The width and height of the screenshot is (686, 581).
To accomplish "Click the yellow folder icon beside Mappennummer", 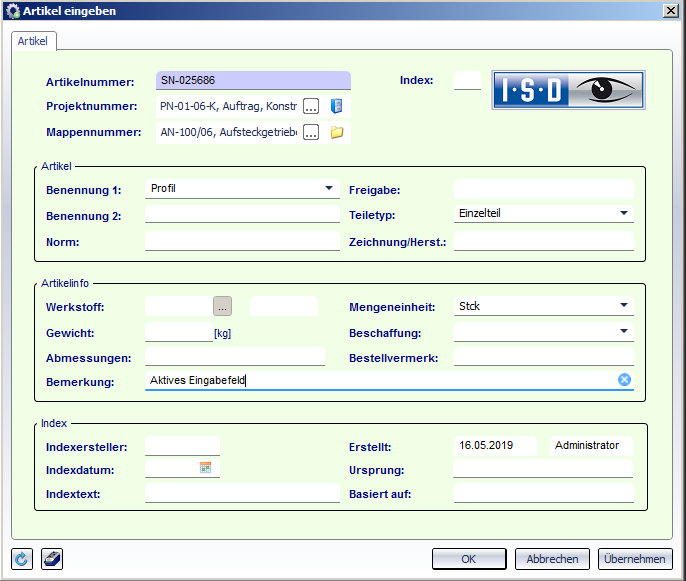I will click(x=337, y=132).
